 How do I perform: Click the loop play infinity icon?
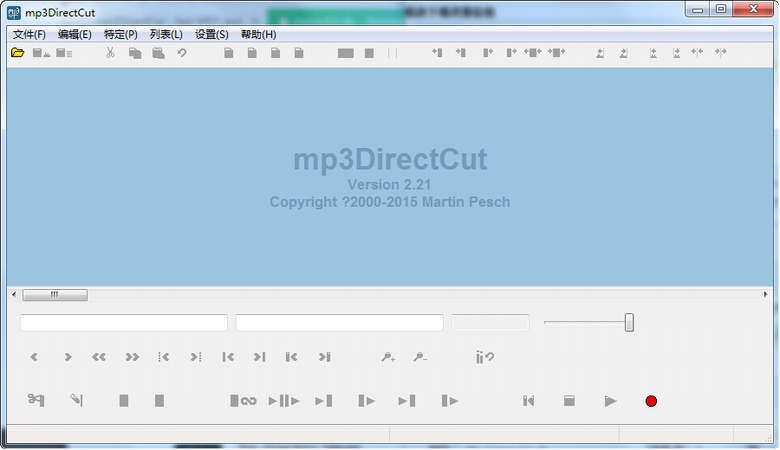(243, 401)
